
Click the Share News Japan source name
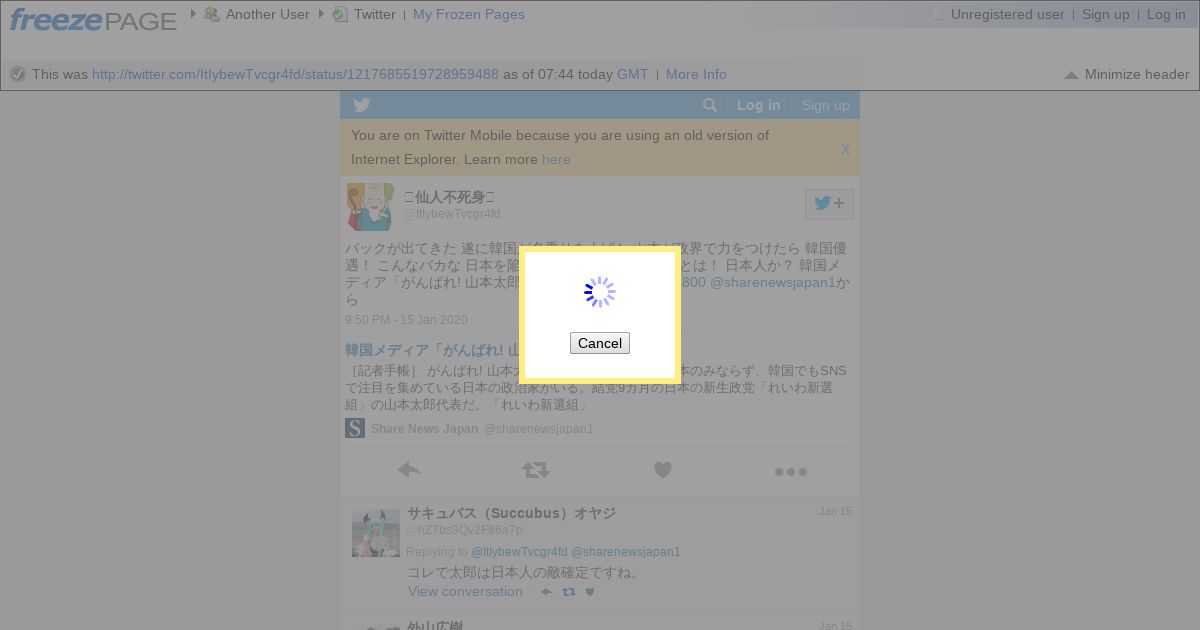click(424, 429)
